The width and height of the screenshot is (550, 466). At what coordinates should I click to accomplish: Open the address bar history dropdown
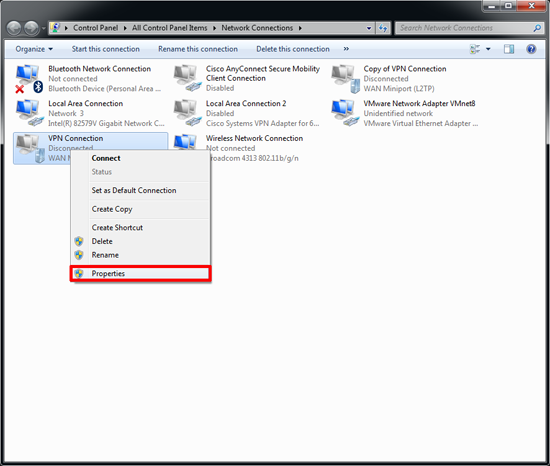coord(369,28)
